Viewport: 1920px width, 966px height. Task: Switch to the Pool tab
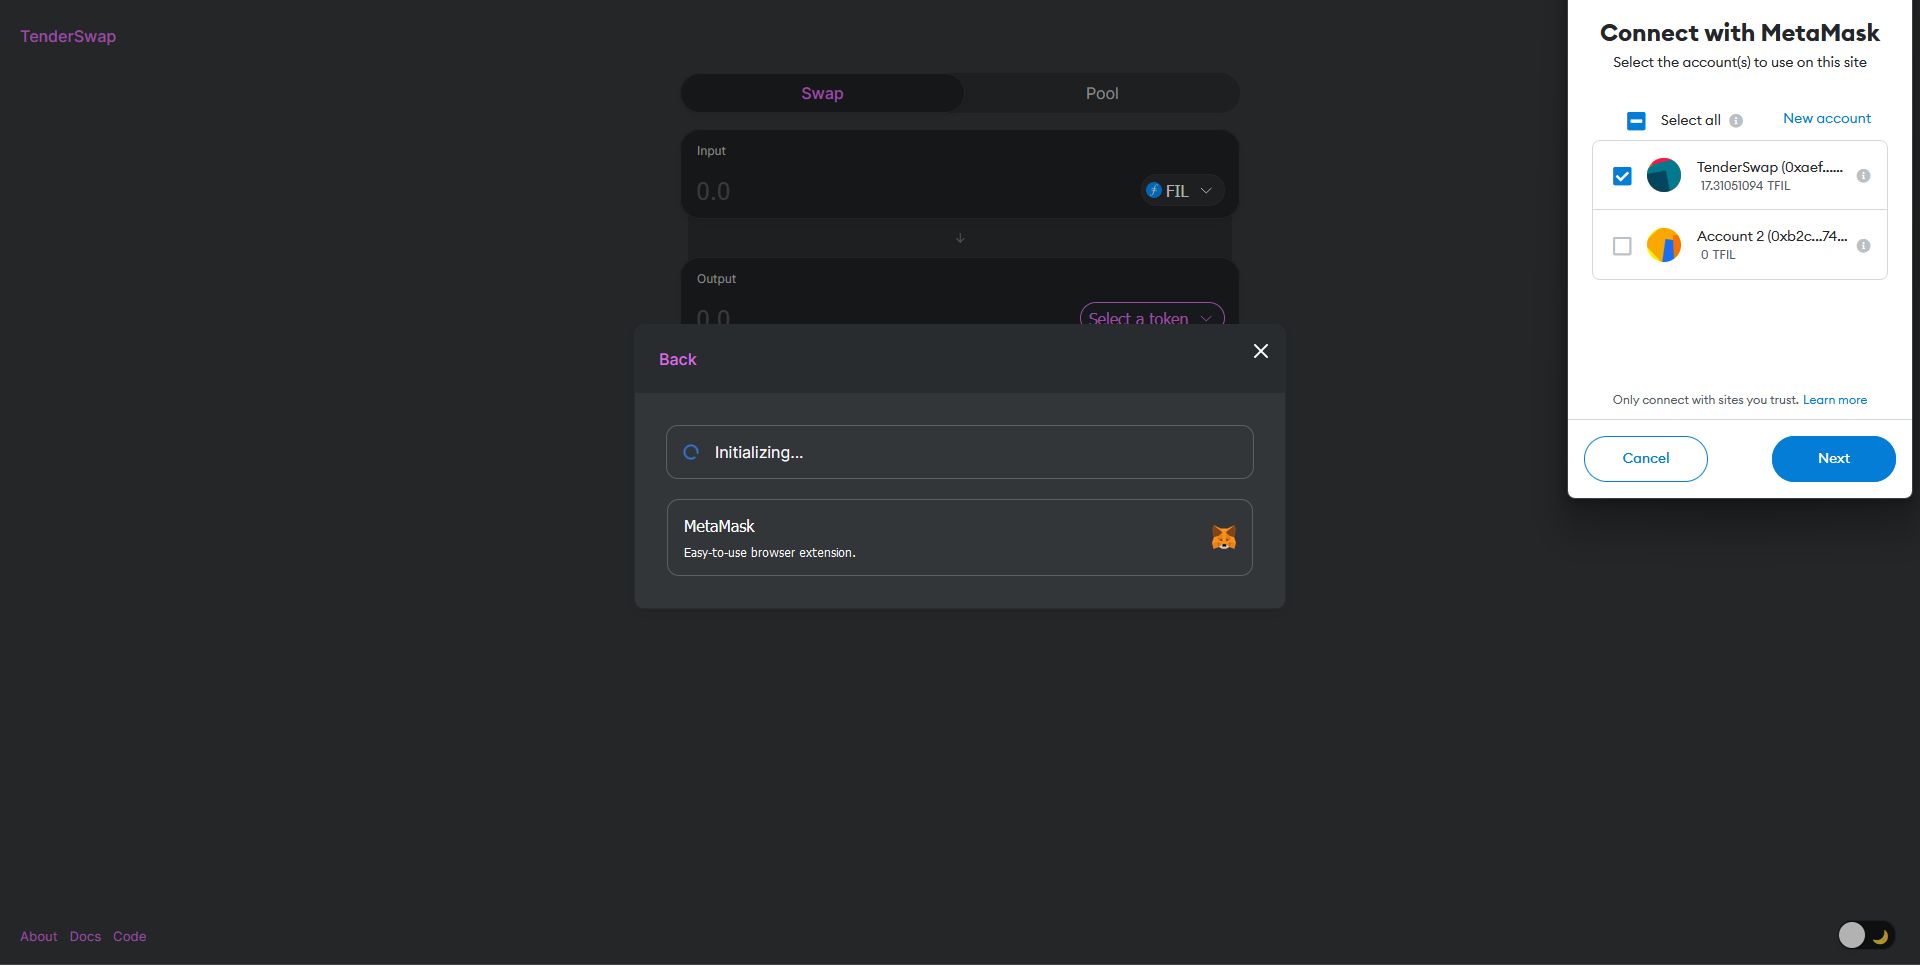(1102, 93)
